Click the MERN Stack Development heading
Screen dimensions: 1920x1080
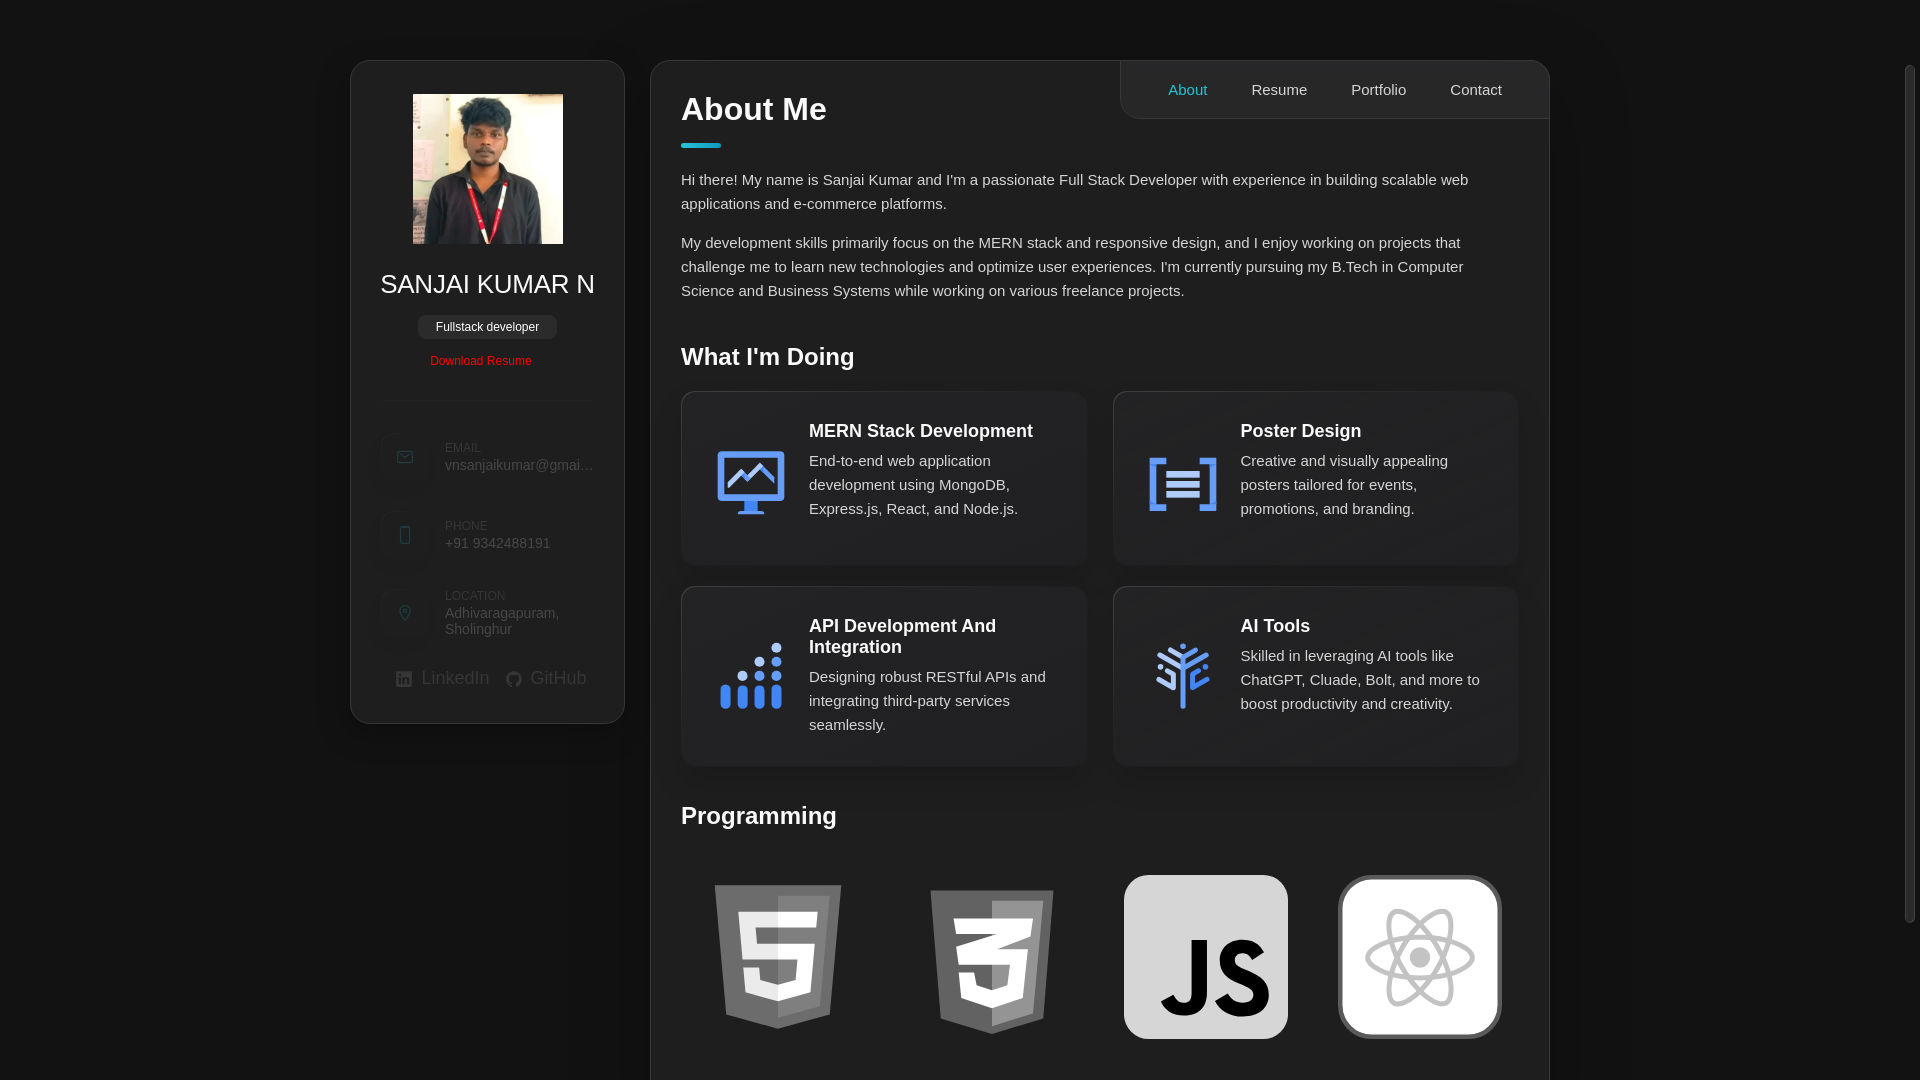point(921,431)
